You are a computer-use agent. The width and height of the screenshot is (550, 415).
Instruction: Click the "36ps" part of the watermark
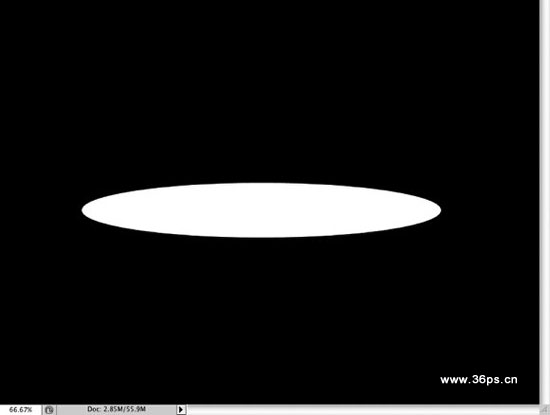click(485, 380)
